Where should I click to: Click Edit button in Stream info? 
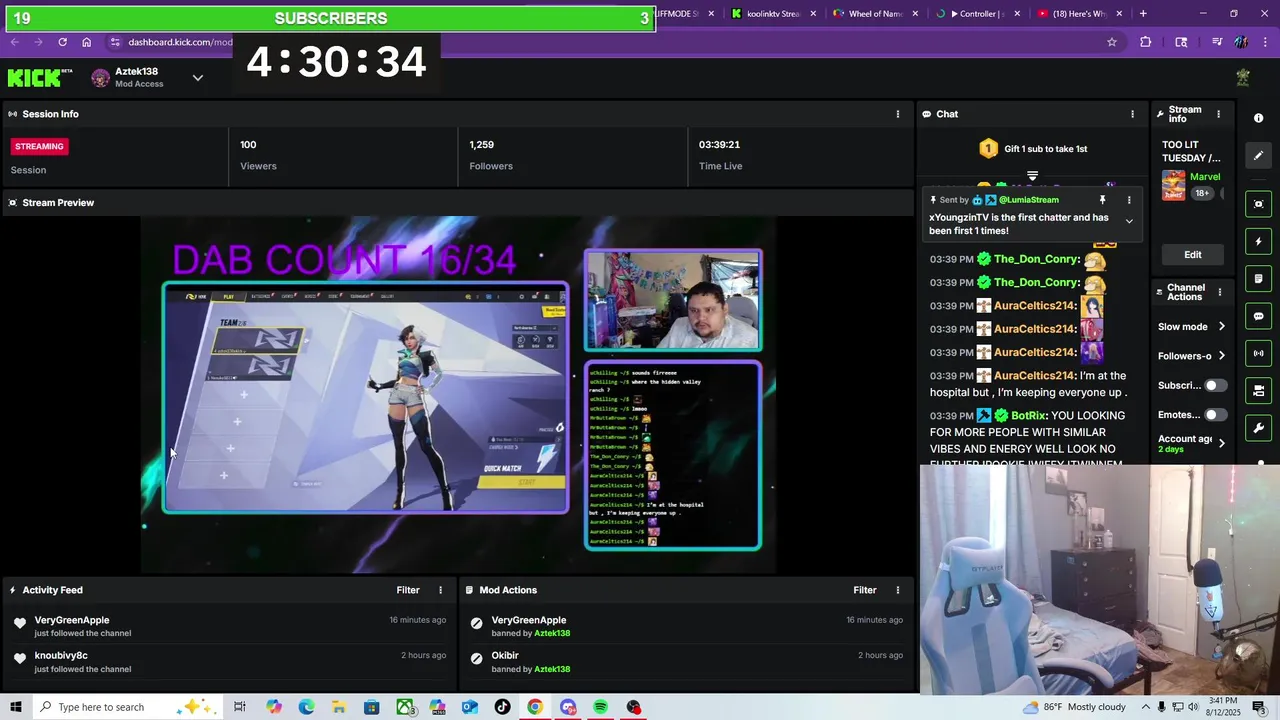pos(1193,254)
